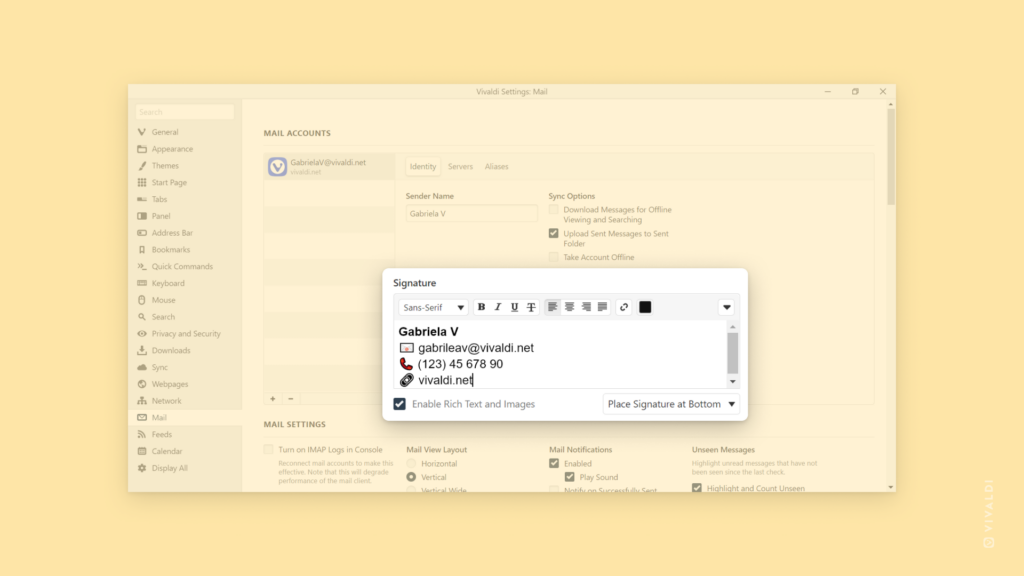Edit the Sender Name field
This screenshot has height=576, width=1024.
pos(471,214)
